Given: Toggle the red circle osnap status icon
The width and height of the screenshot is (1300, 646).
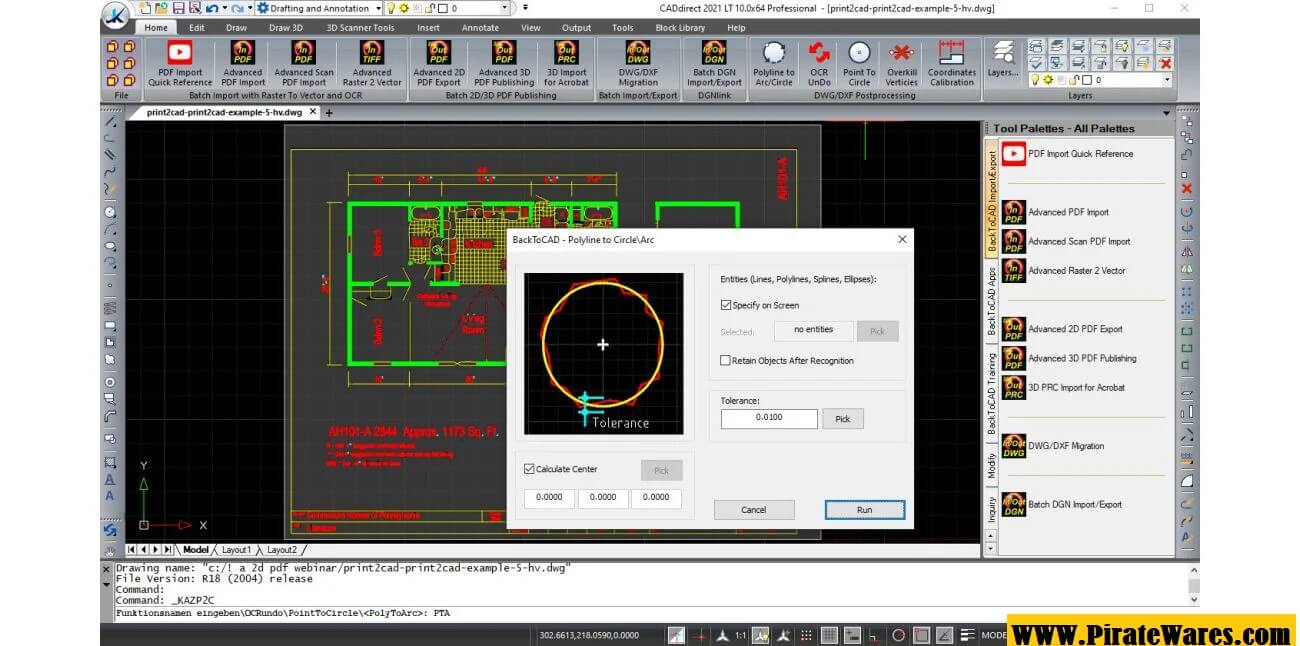Looking at the screenshot, I should (898, 635).
